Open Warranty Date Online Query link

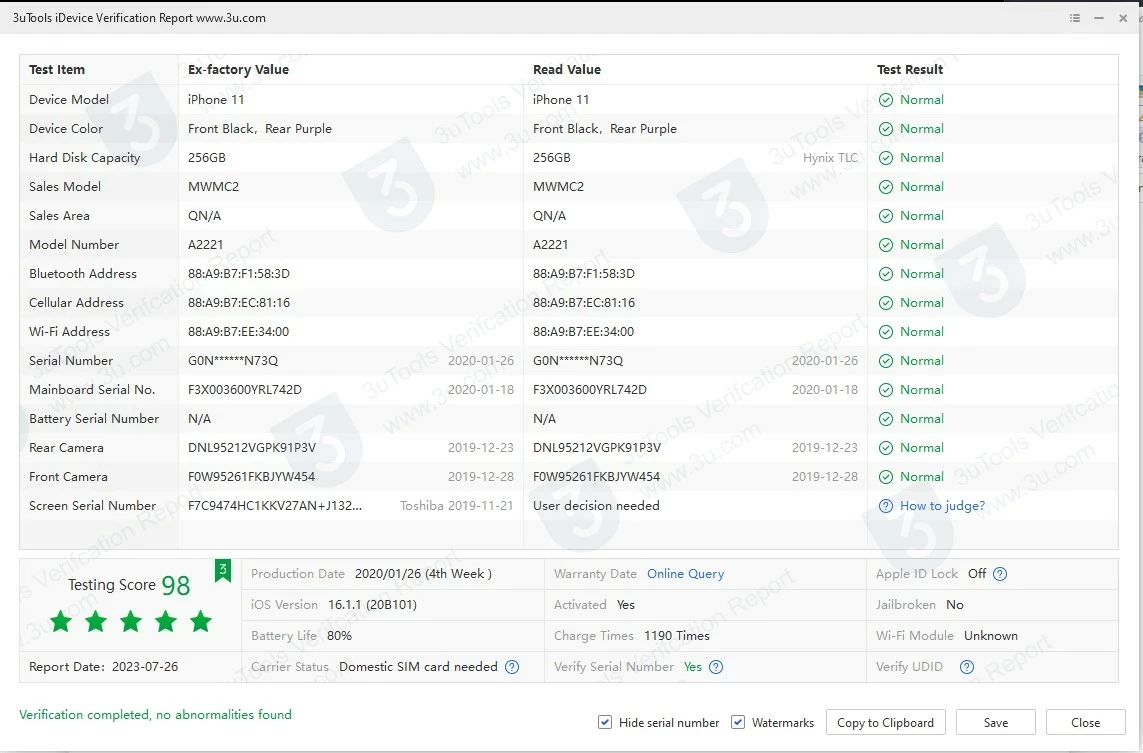pos(686,574)
